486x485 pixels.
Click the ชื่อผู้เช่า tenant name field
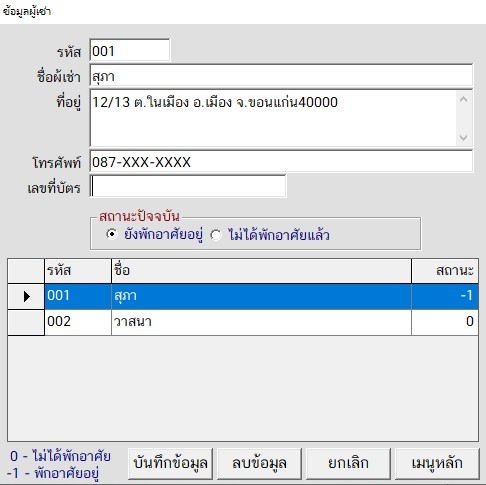(281, 76)
